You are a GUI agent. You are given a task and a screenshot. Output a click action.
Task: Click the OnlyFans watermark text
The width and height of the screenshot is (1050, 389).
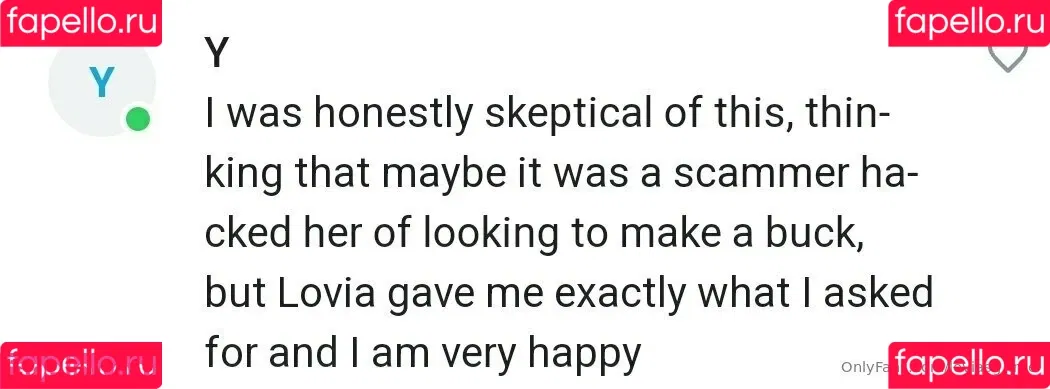pyautogui.click(x=864, y=367)
